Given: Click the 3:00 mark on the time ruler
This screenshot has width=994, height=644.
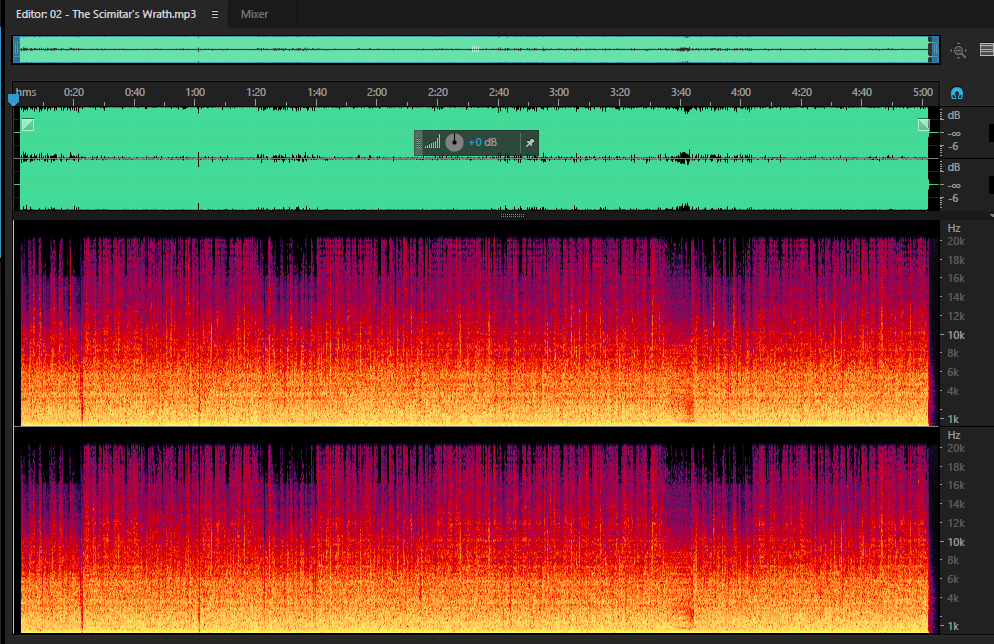Looking at the screenshot, I should coord(558,93).
